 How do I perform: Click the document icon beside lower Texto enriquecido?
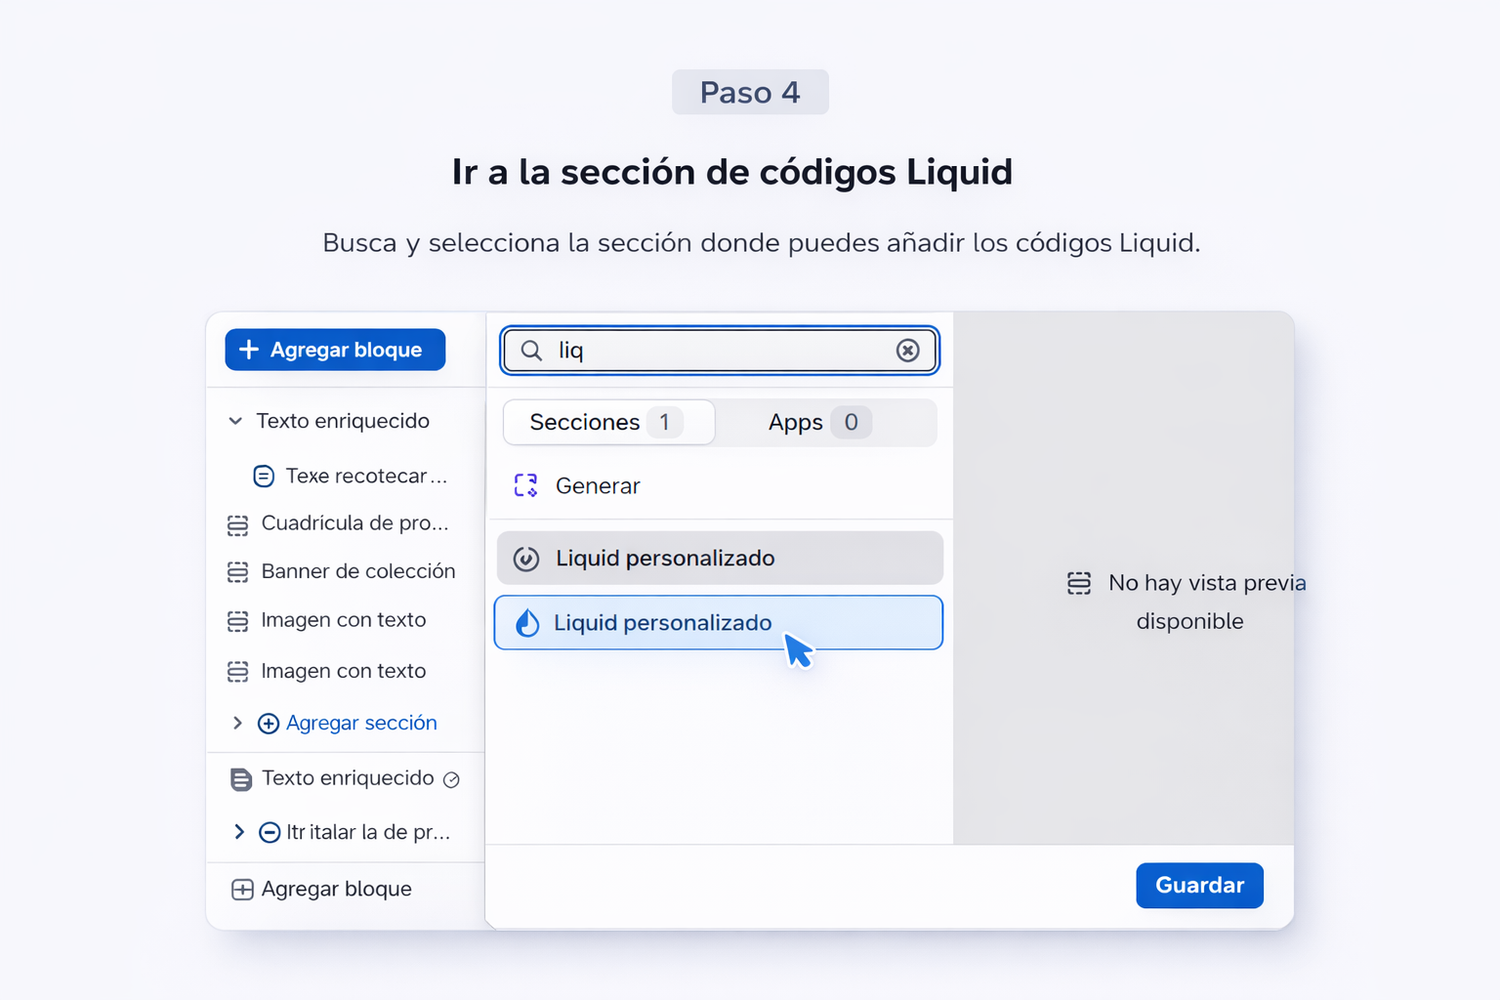[x=241, y=779]
